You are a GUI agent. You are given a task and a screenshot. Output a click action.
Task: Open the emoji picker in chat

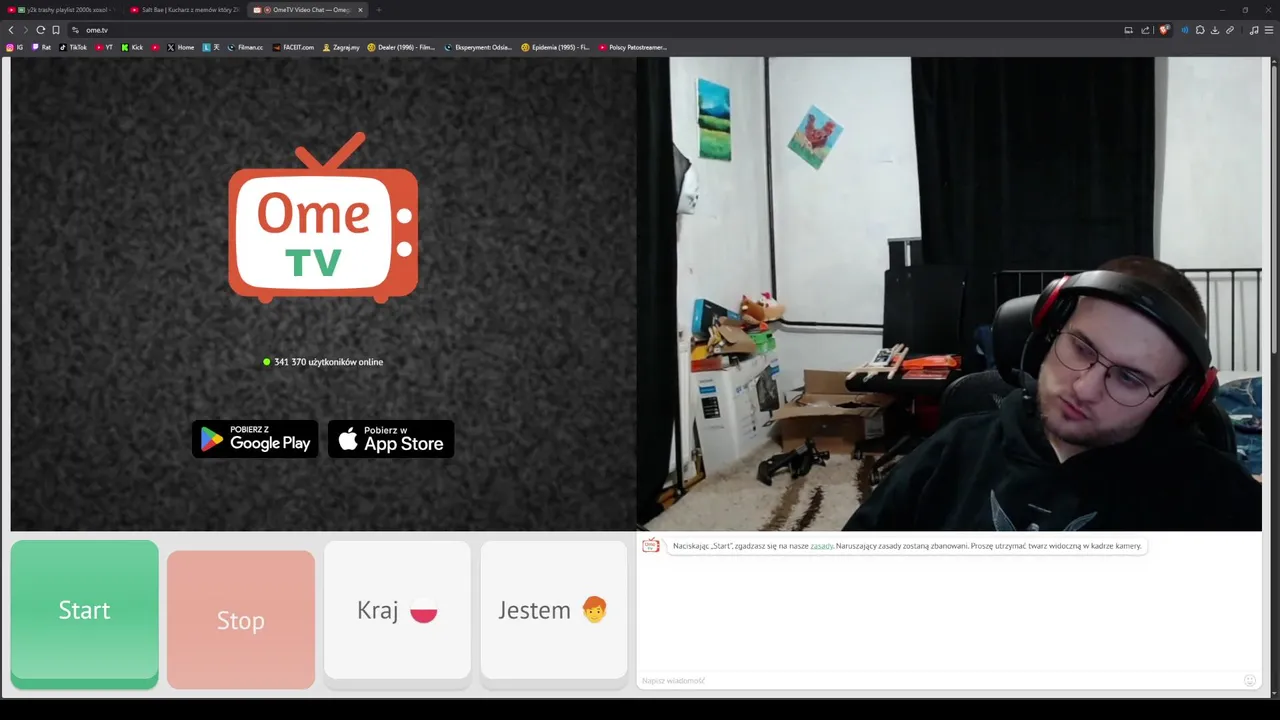[x=1249, y=680]
